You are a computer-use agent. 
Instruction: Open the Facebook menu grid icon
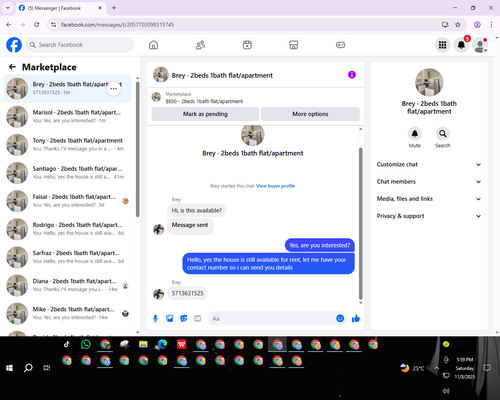point(442,45)
